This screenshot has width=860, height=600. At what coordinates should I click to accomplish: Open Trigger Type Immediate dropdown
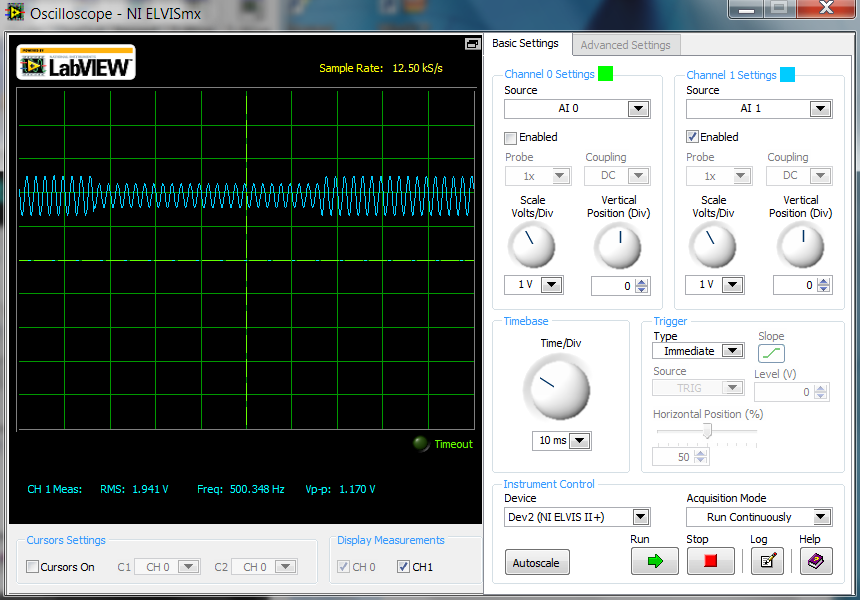pyautogui.click(x=732, y=350)
